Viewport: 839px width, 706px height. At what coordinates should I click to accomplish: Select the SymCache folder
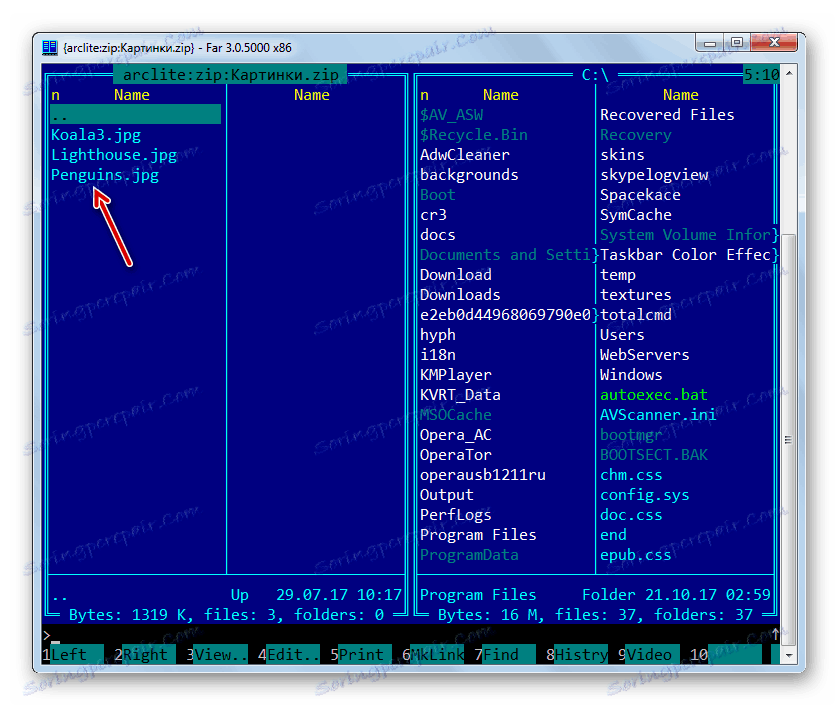(636, 215)
